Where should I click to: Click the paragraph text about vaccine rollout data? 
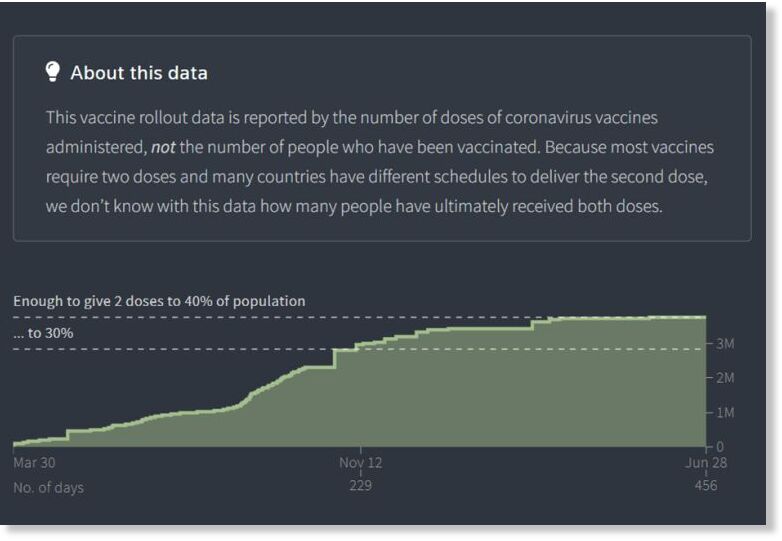[380, 162]
